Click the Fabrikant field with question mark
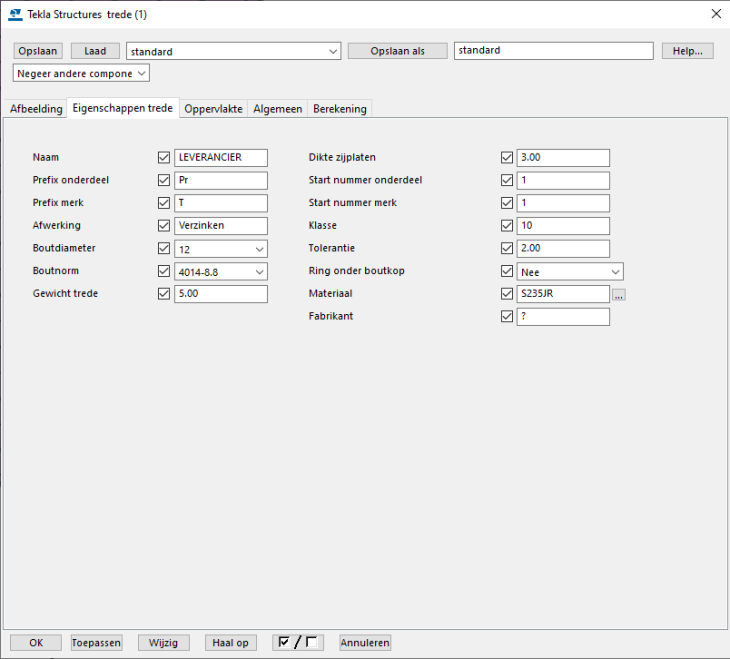Viewport: 730px width, 659px height. (x=563, y=317)
